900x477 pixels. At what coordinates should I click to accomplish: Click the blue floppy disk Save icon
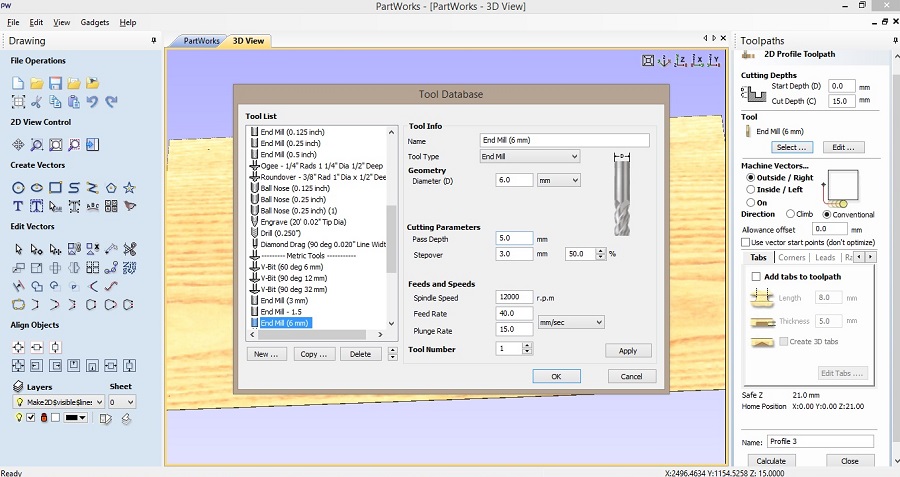tap(55, 83)
